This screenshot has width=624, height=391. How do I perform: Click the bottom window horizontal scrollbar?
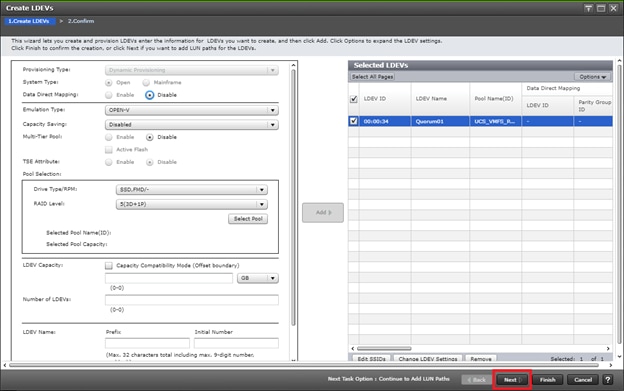tap(304, 365)
